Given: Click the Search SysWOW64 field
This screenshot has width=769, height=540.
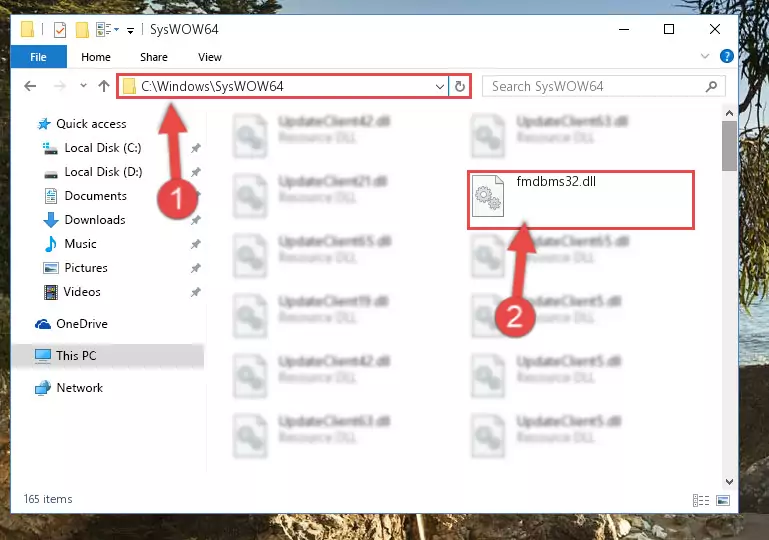Looking at the screenshot, I should click(x=603, y=86).
